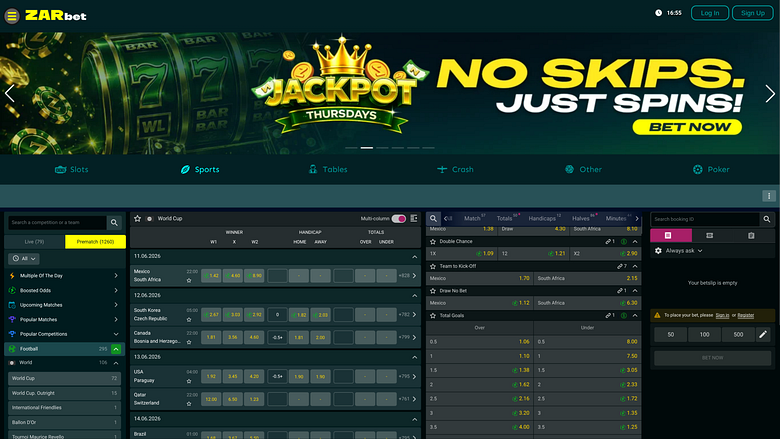Click the column layout icon beside Multi-column
The width and height of the screenshot is (780, 439).
[x=414, y=218]
